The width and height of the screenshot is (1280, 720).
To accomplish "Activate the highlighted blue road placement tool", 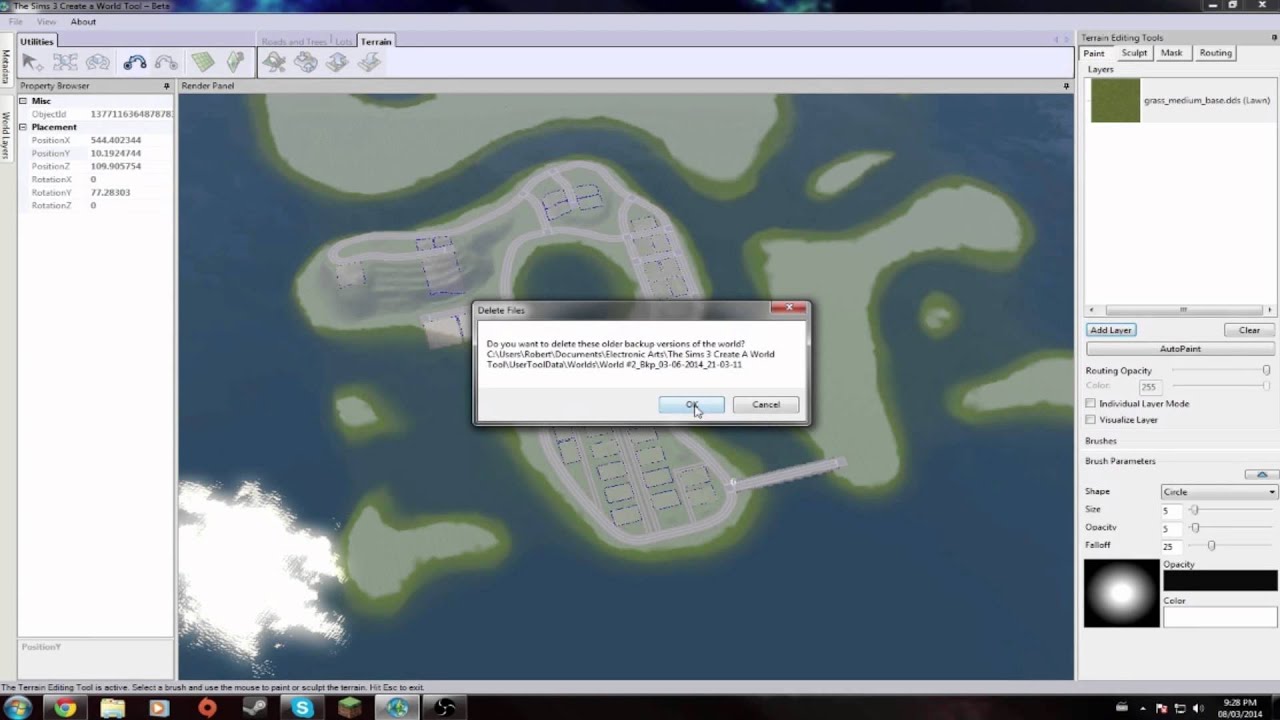I will [x=135, y=63].
